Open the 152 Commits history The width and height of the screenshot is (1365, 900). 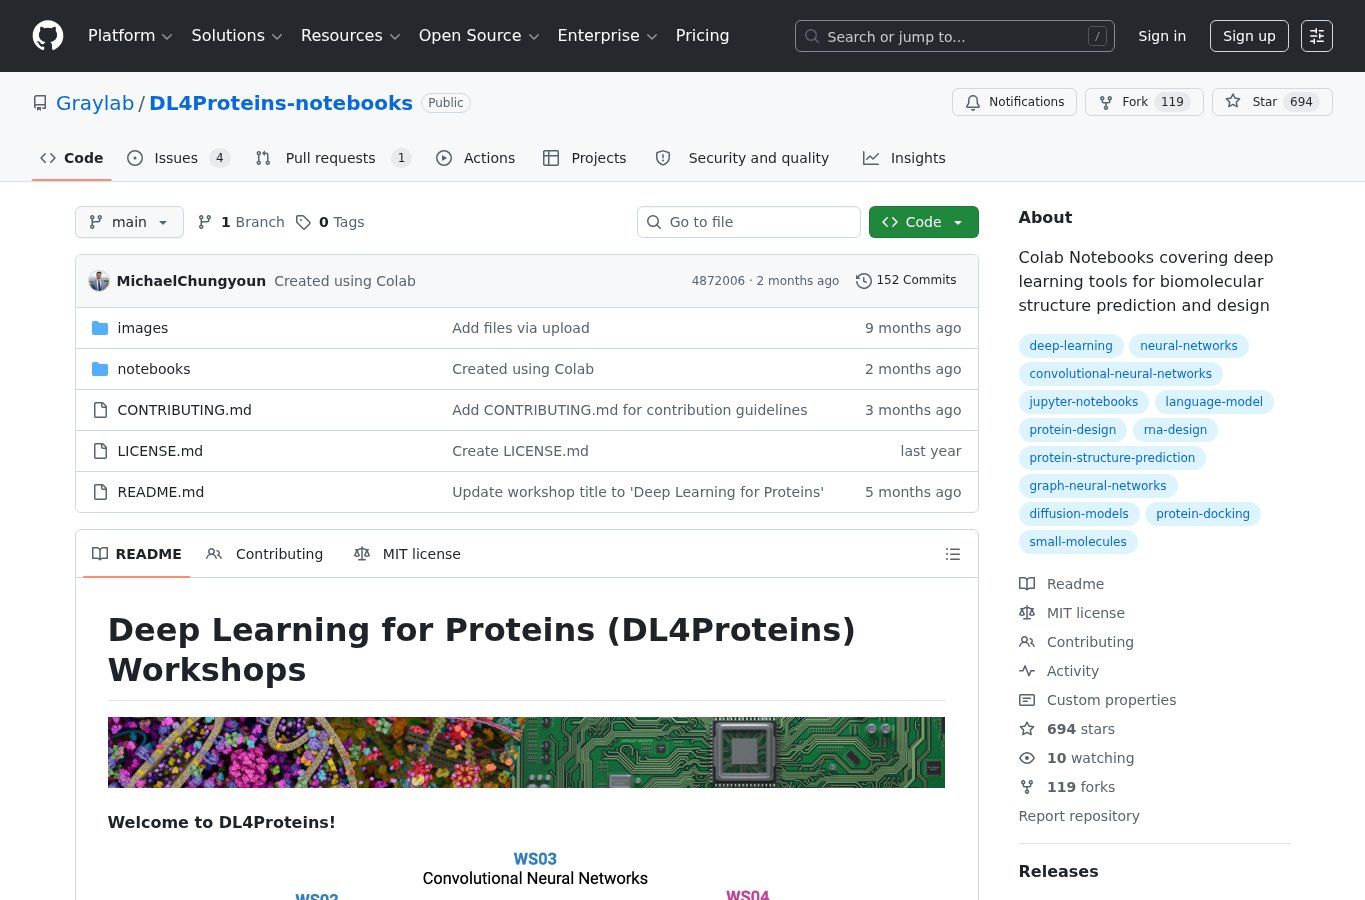906,280
